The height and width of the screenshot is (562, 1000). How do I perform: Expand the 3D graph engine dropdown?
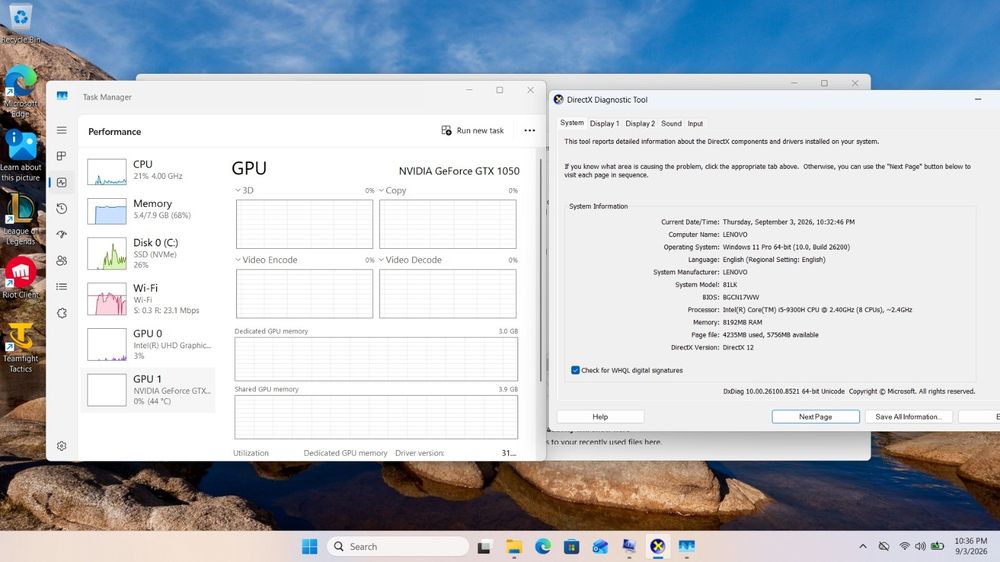click(238, 190)
